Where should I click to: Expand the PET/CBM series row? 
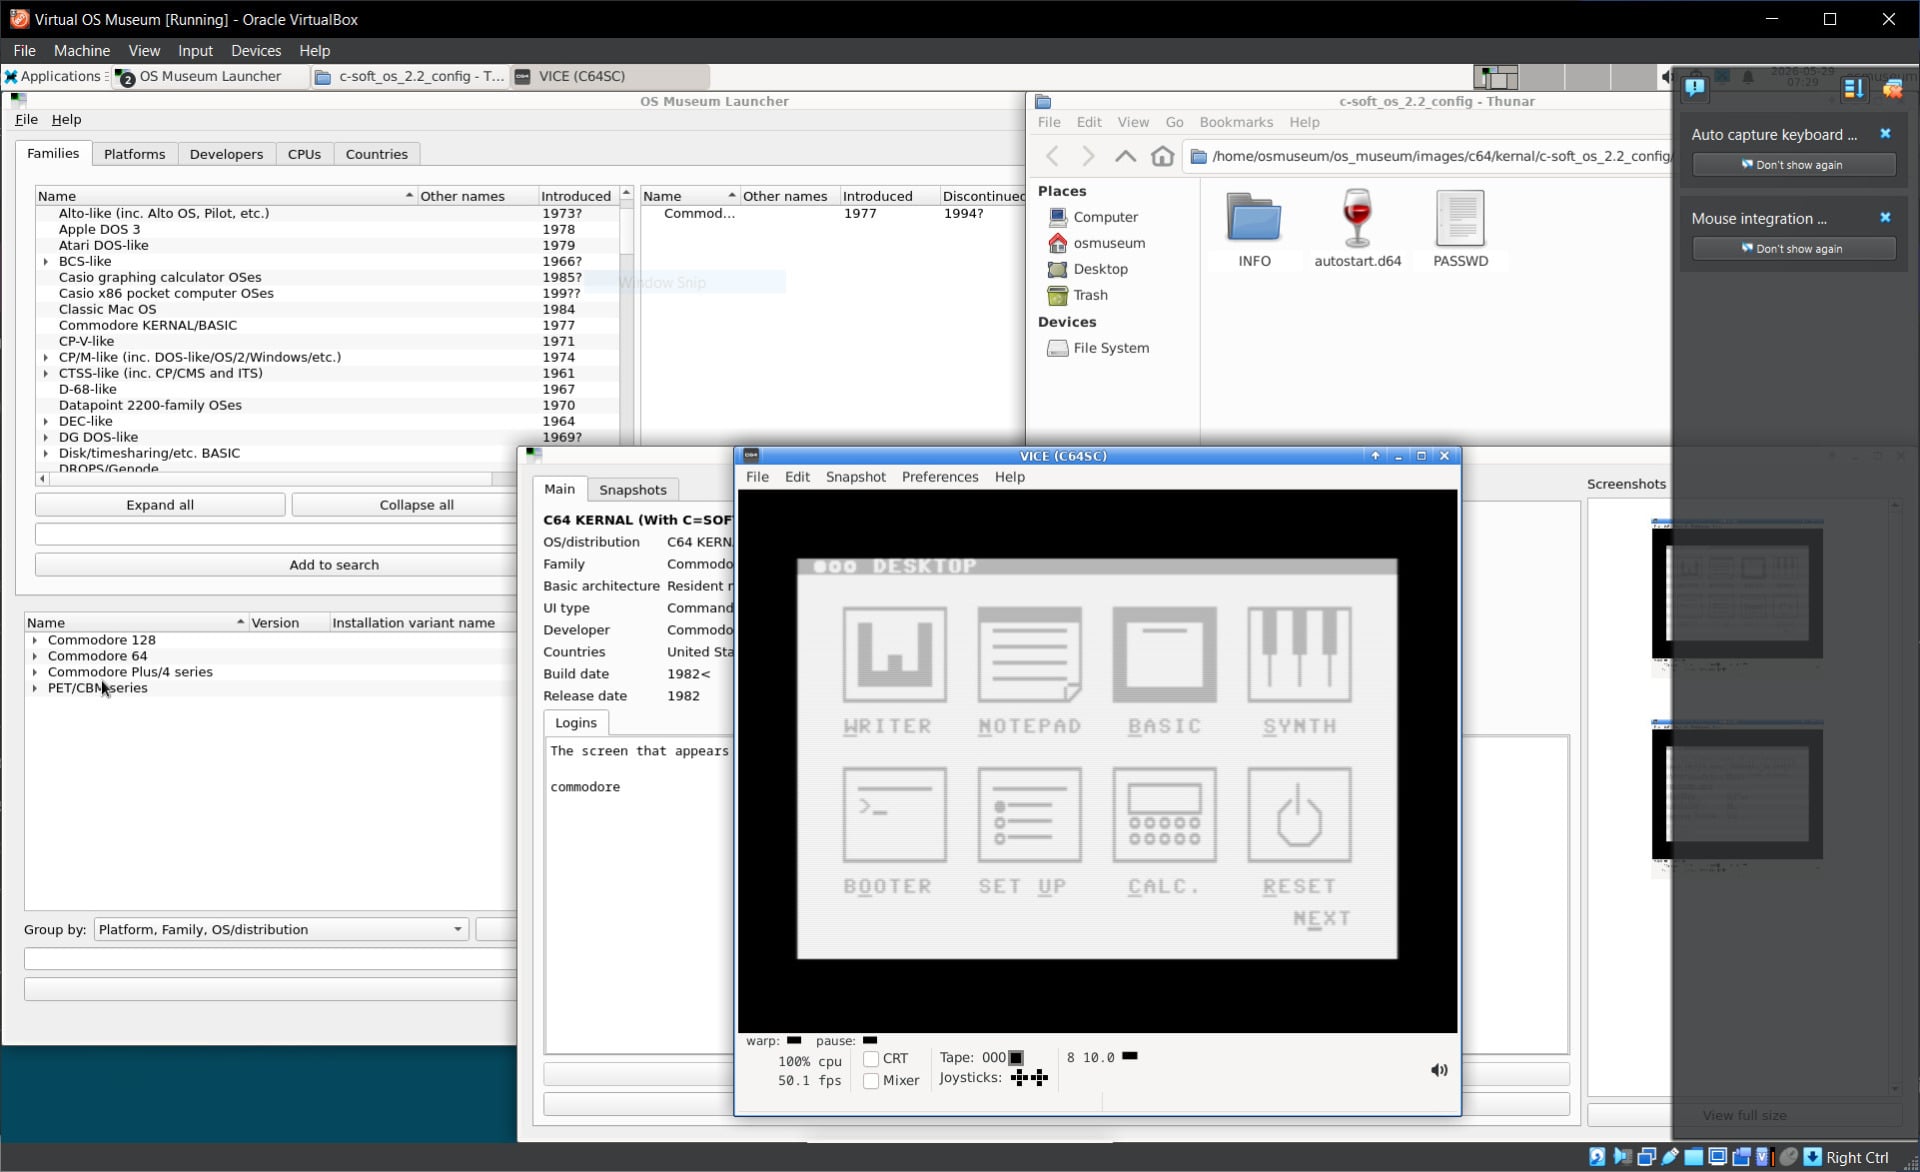[35, 689]
